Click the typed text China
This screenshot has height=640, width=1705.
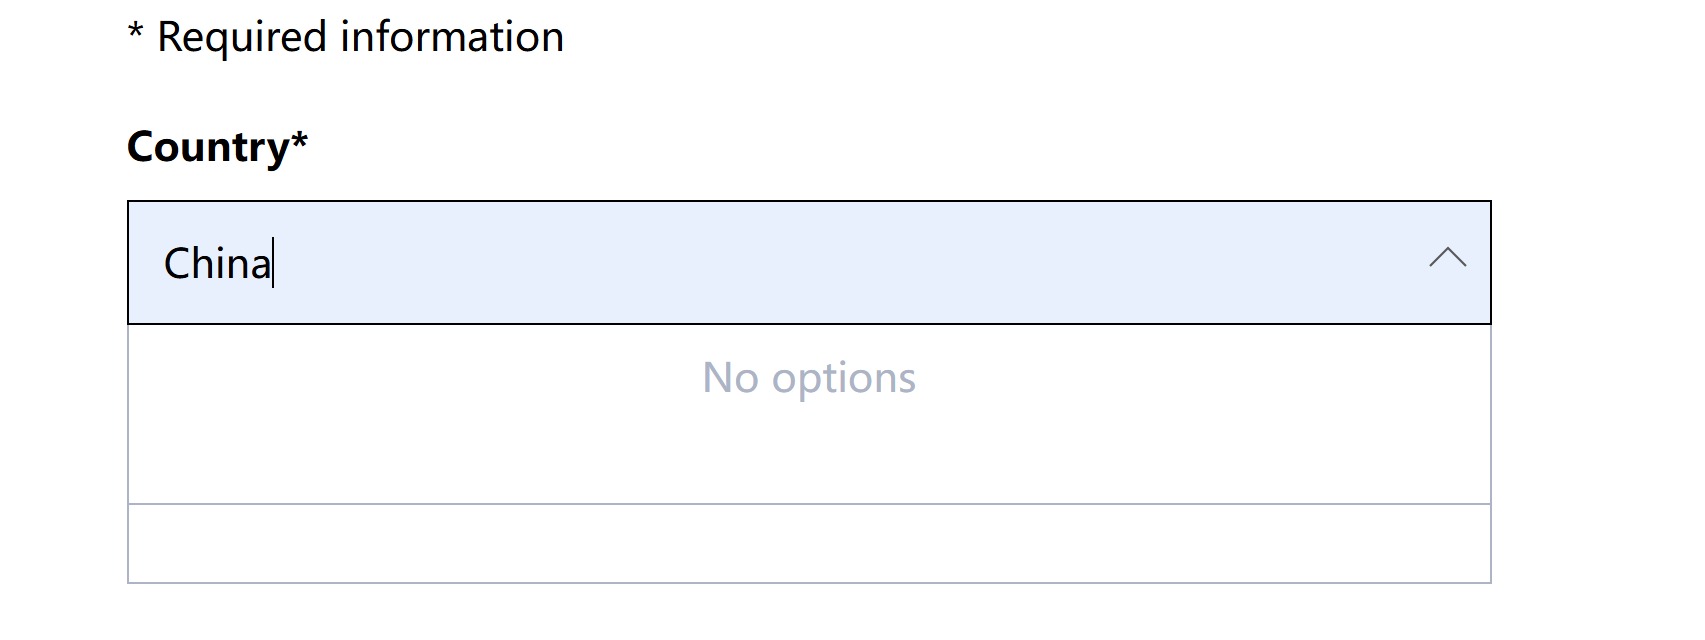[x=217, y=264]
